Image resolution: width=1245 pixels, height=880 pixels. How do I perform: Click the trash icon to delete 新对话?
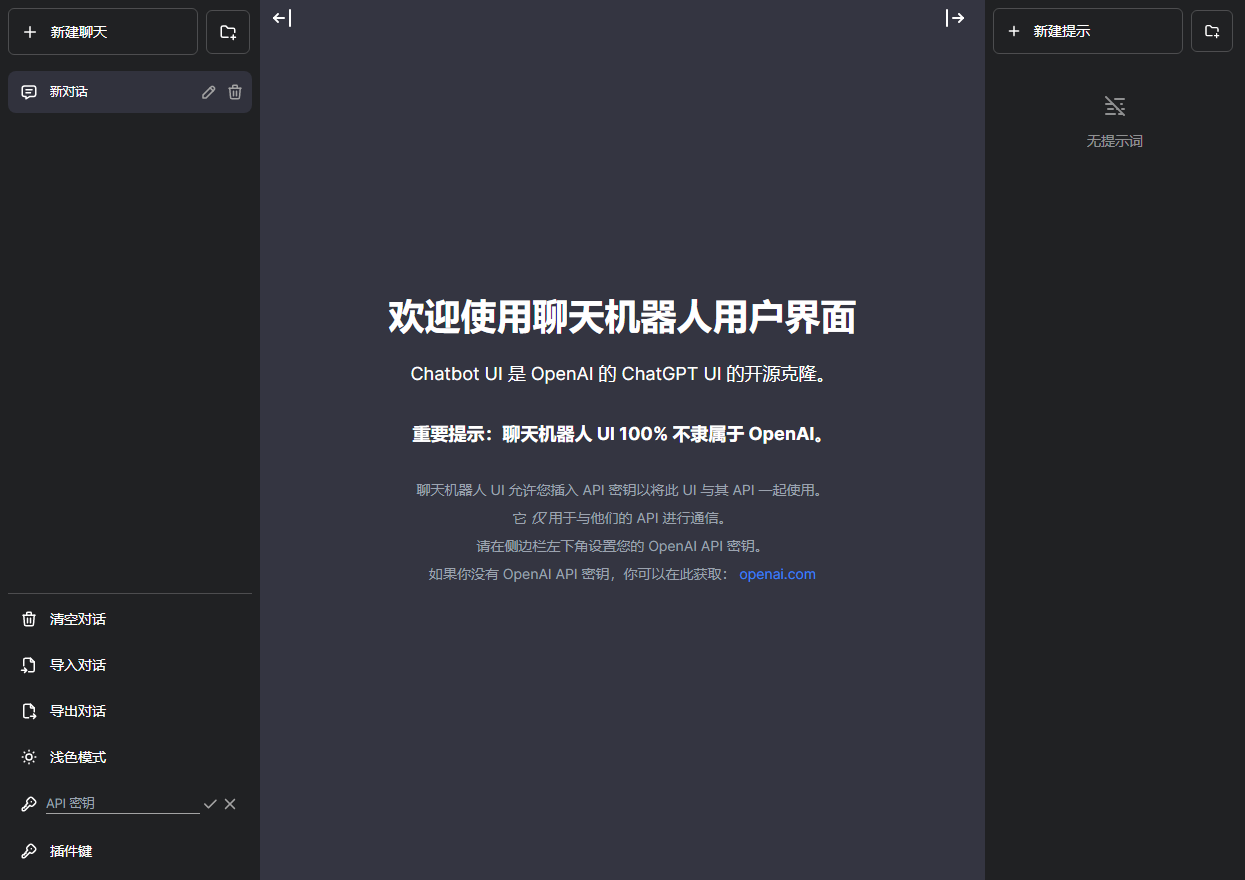click(x=234, y=92)
